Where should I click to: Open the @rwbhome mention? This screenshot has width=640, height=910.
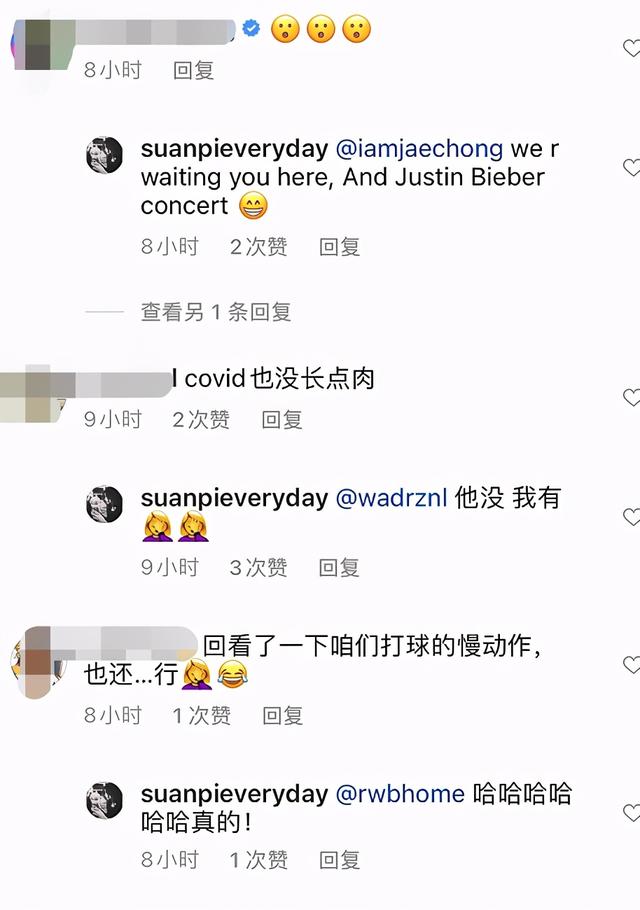400,795
